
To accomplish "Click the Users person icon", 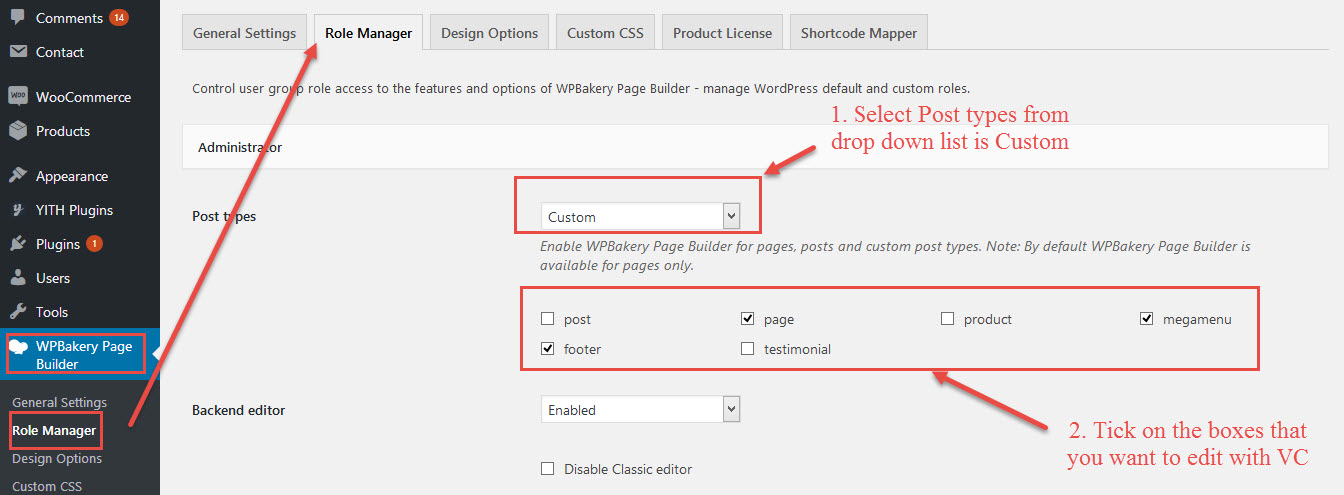I will (18, 278).
